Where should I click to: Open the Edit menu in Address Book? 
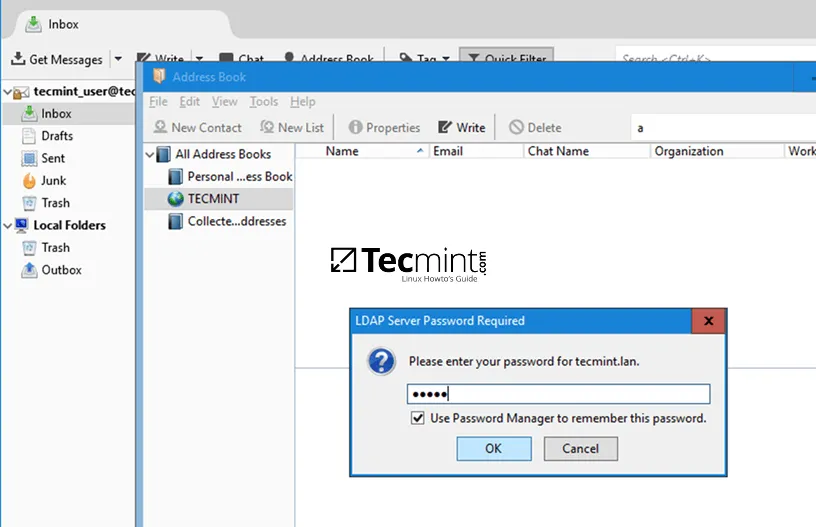pyautogui.click(x=189, y=101)
